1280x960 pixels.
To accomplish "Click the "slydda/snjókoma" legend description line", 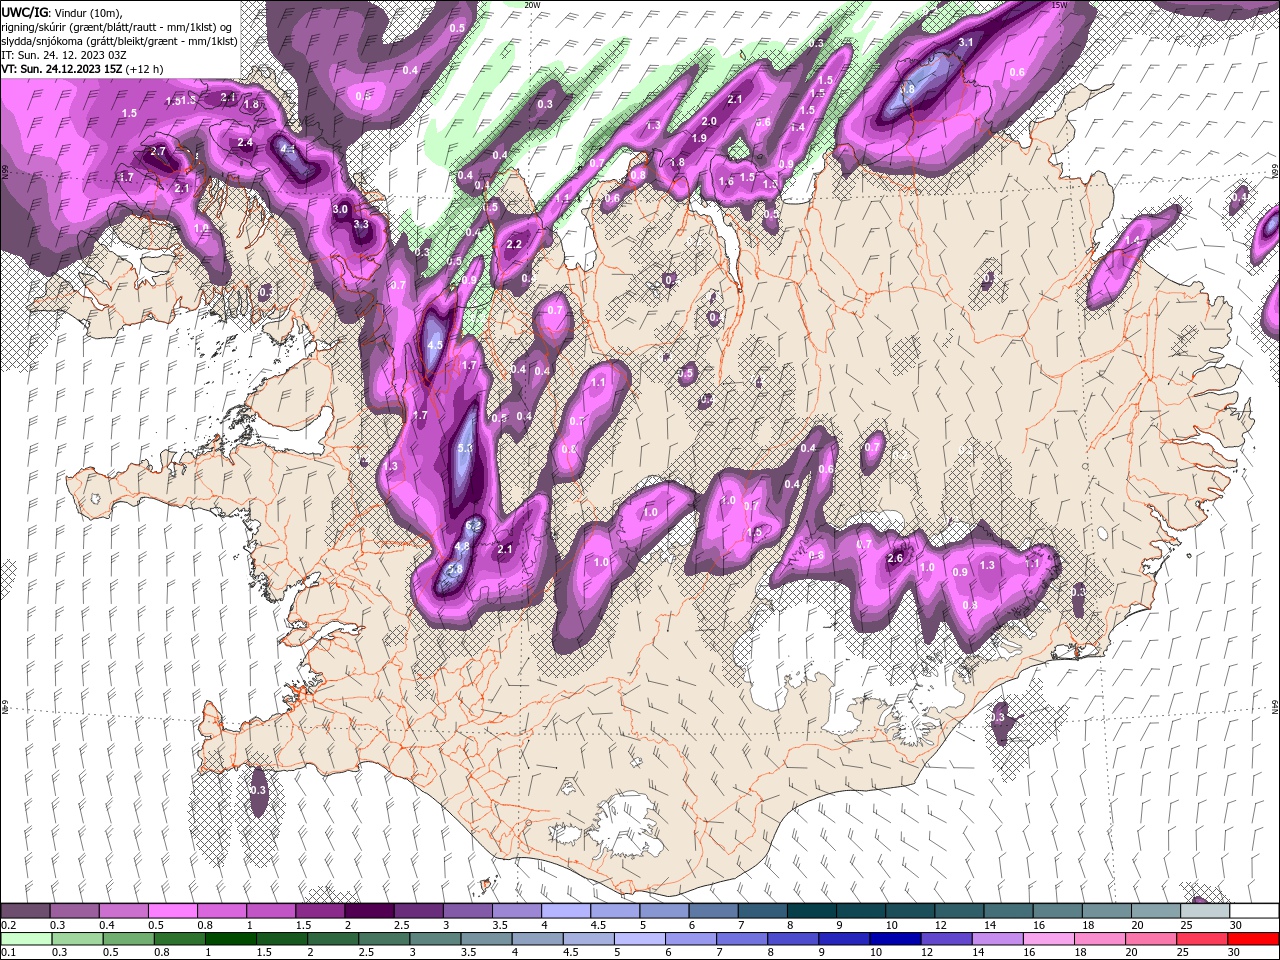I will (x=119, y=41).
